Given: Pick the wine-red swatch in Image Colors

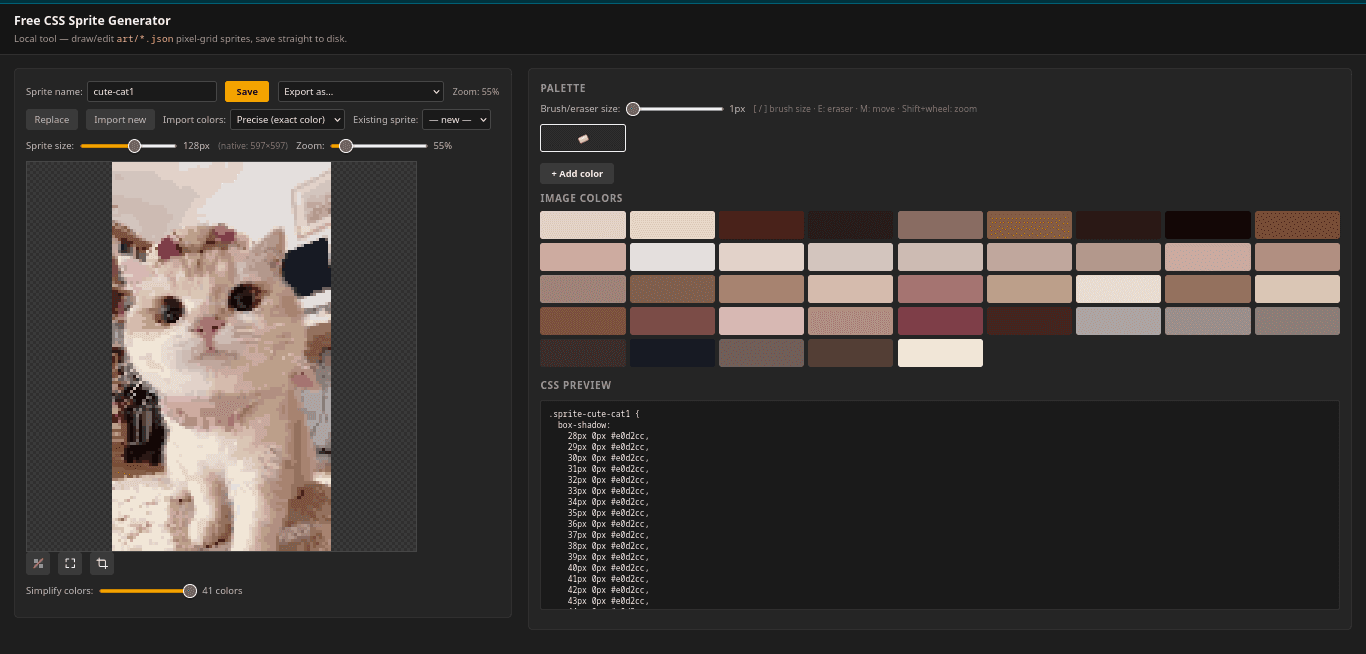Looking at the screenshot, I should tap(940, 321).
